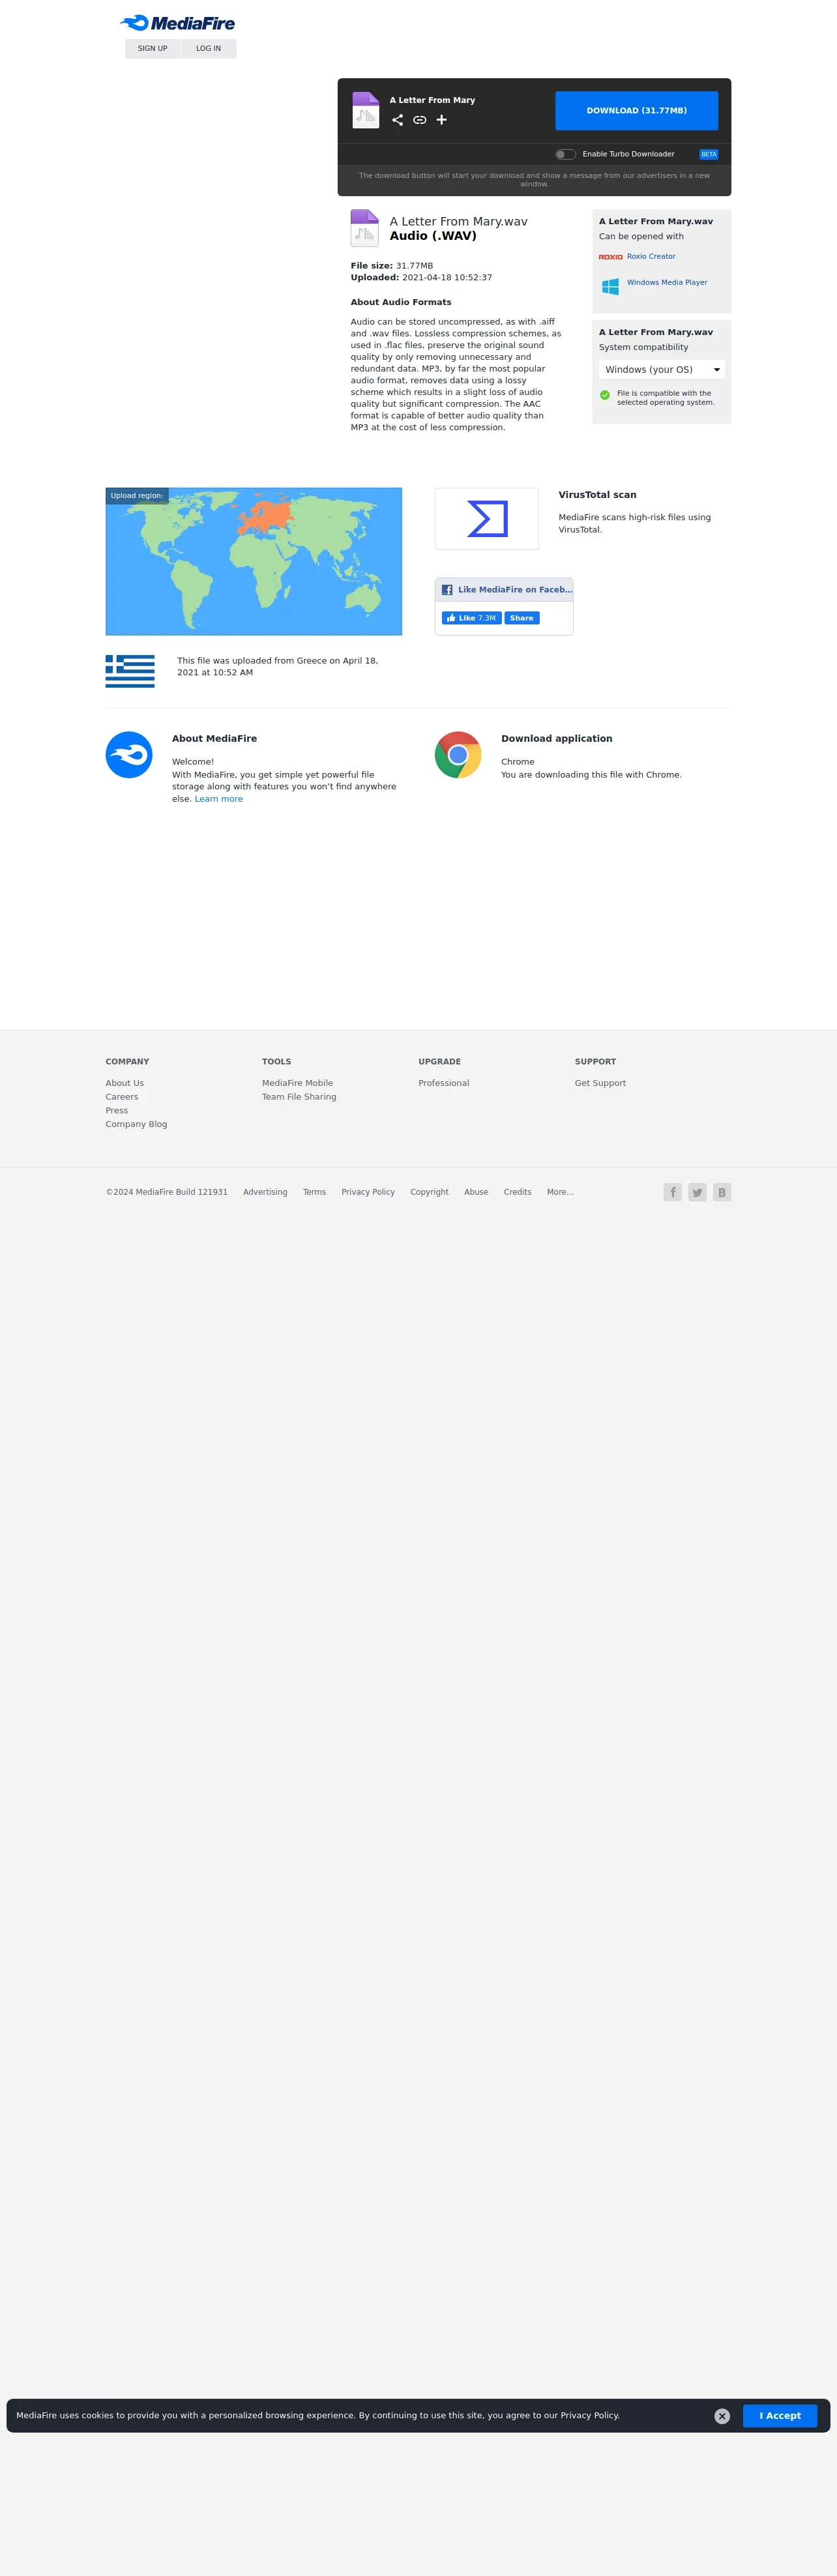The height and width of the screenshot is (2576, 837).
Task: Click Learn more link
Action: pos(219,799)
